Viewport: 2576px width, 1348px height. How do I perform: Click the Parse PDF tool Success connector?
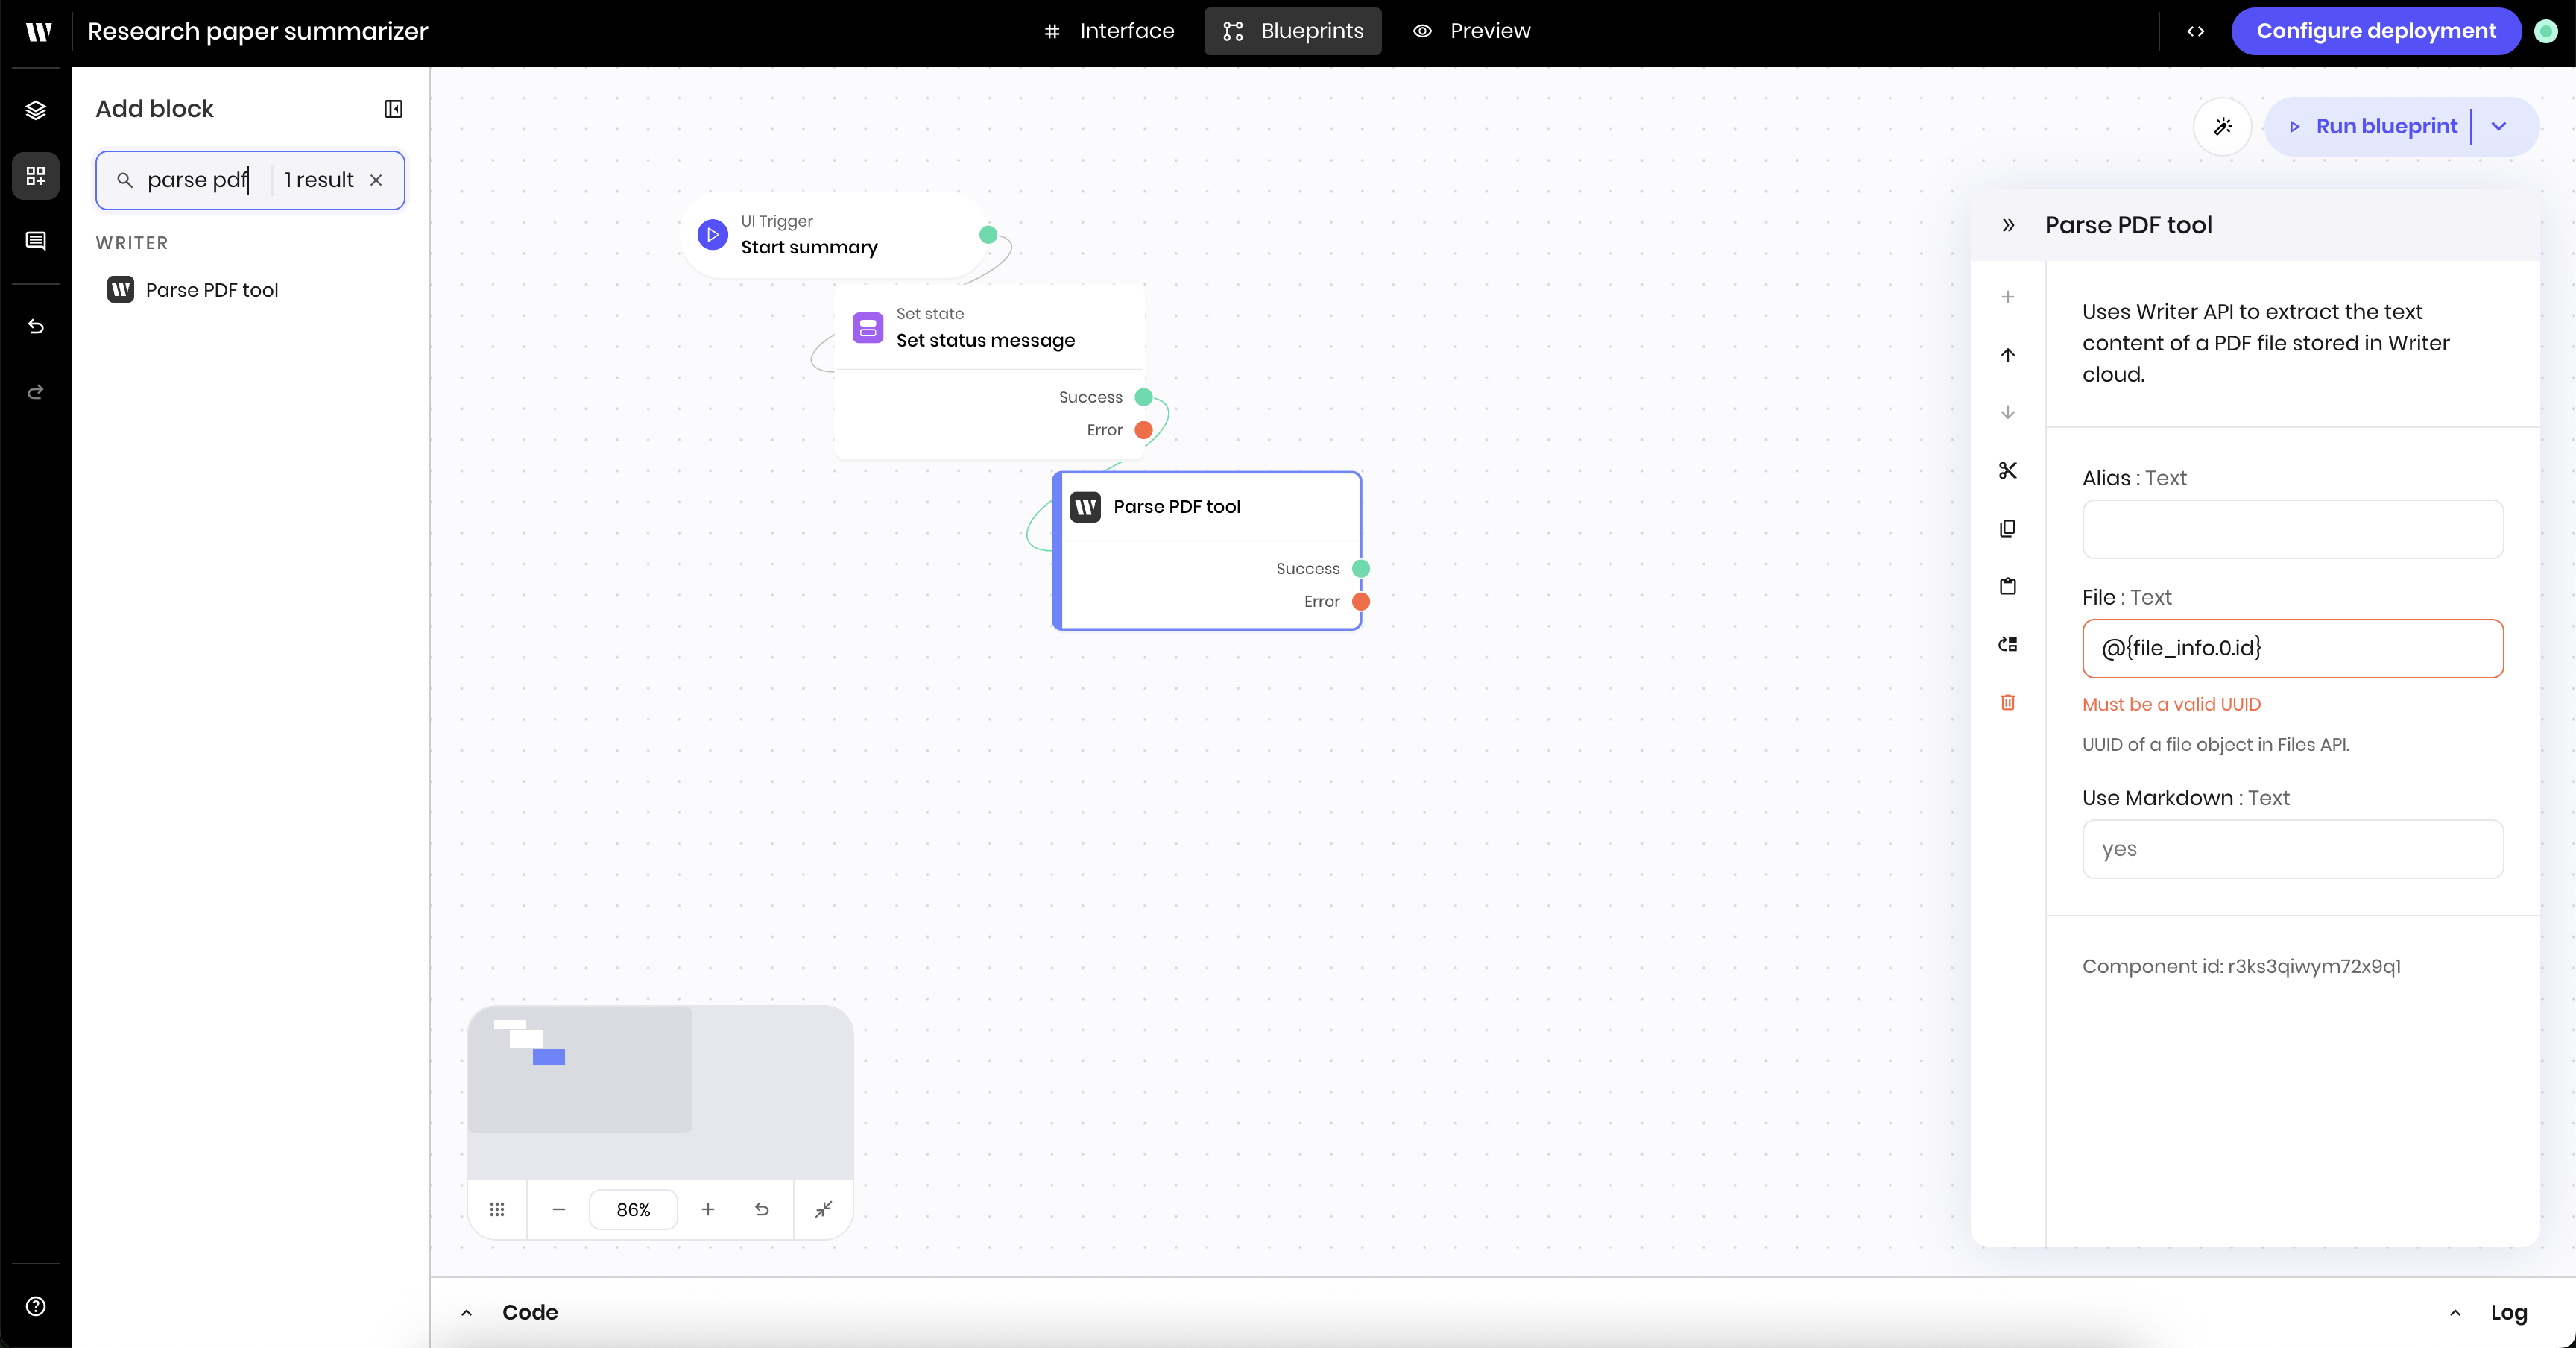pos(1360,569)
